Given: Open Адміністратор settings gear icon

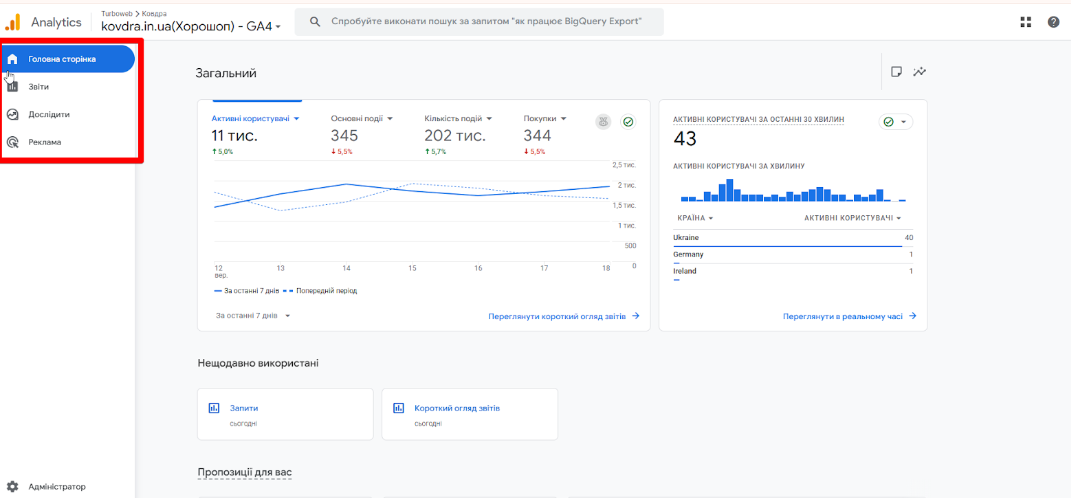Looking at the screenshot, I should (13, 487).
